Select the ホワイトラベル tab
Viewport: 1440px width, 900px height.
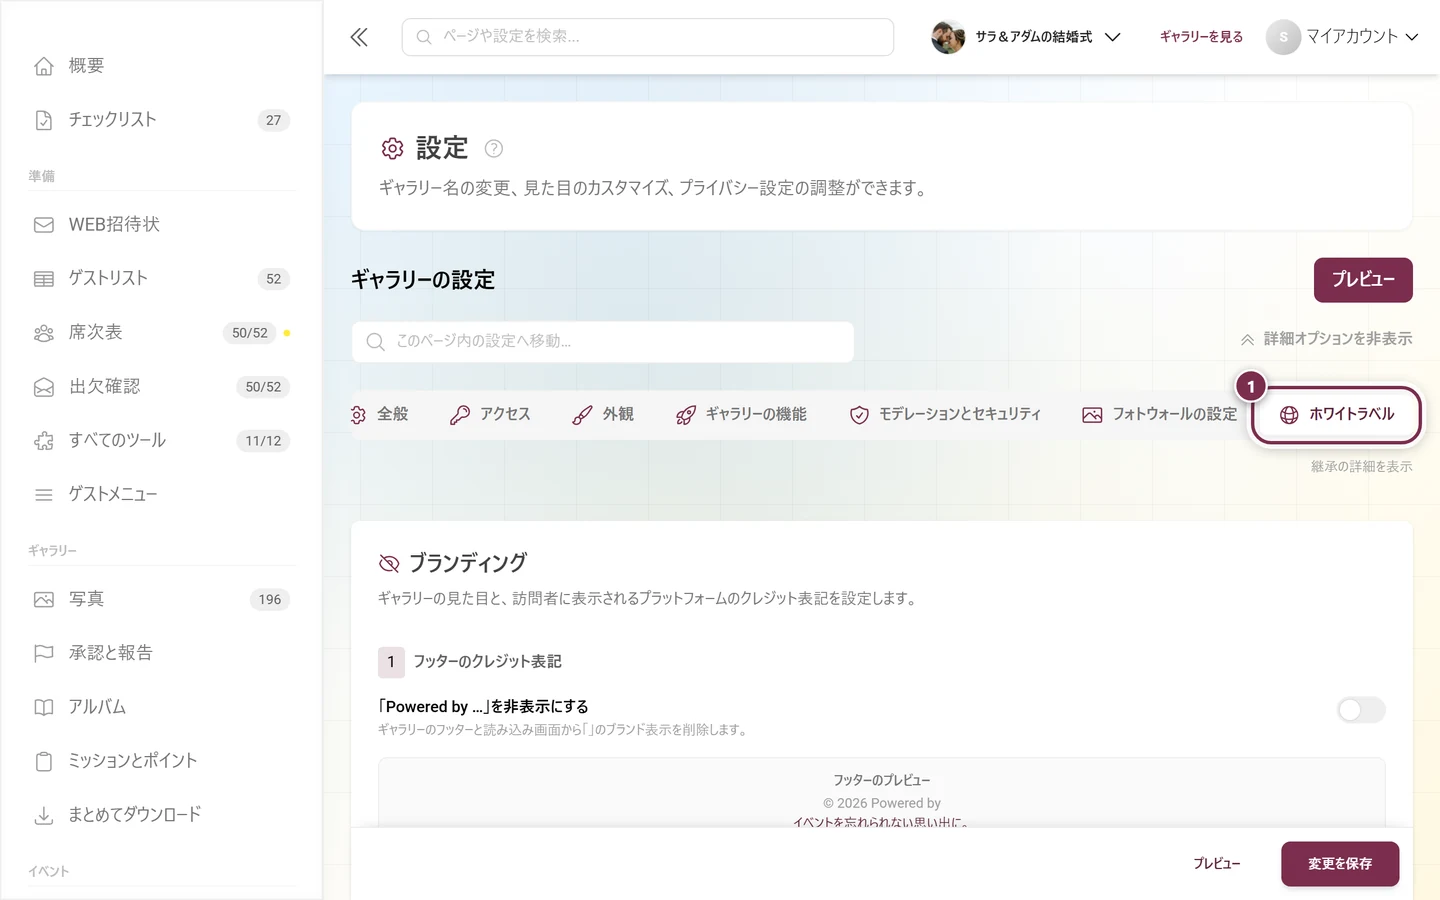coord(1336,414)
